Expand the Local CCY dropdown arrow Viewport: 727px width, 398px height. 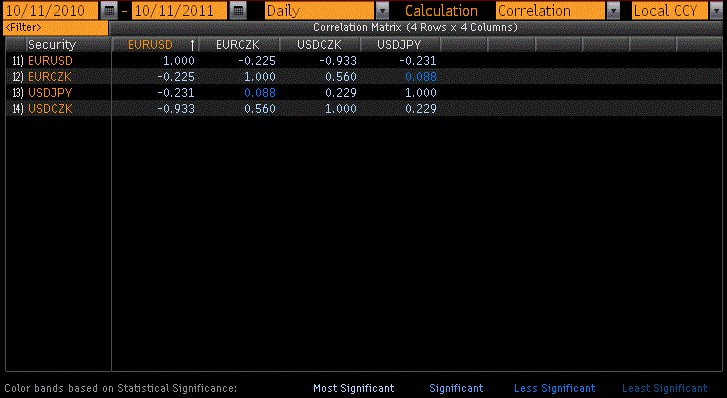[716, 10]
